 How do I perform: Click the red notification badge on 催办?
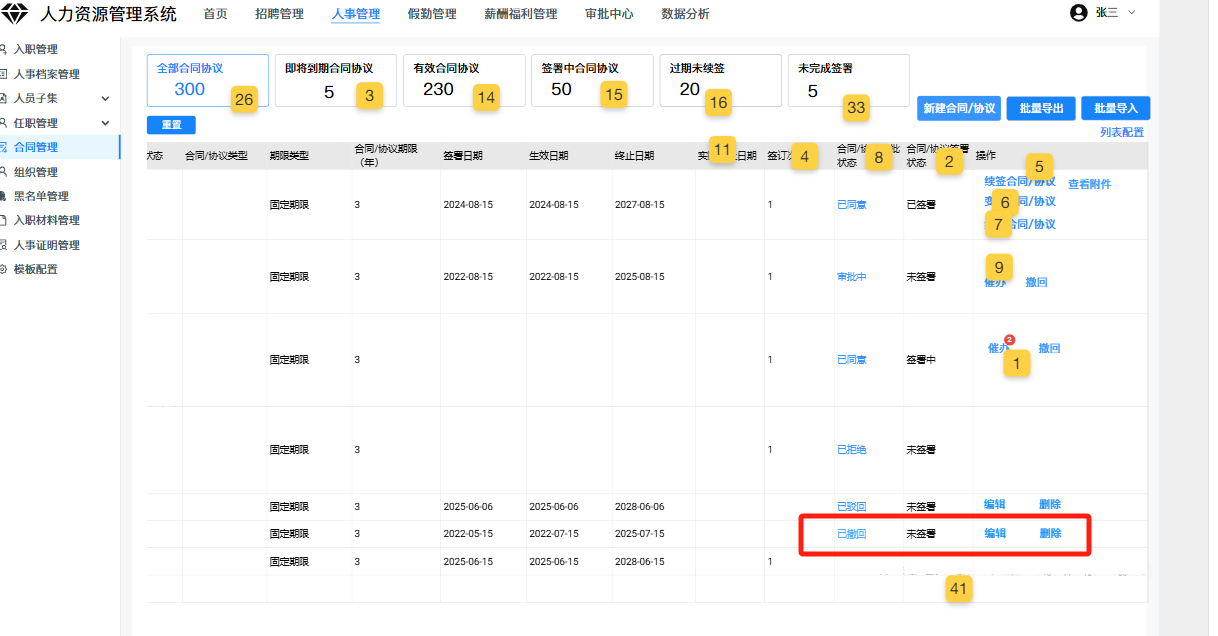[x=1009, y=339]
